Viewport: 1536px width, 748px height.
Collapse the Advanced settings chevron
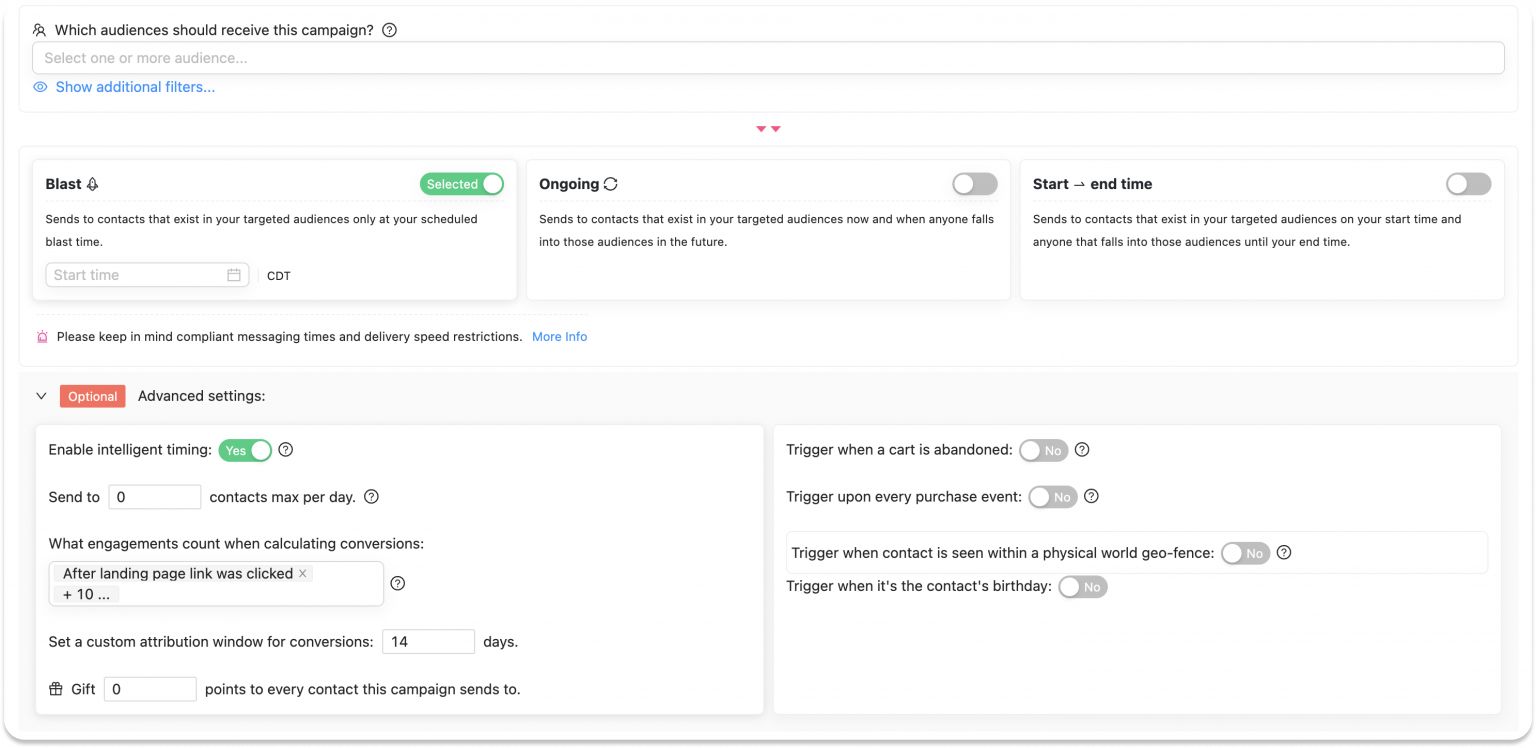[41, 396]
